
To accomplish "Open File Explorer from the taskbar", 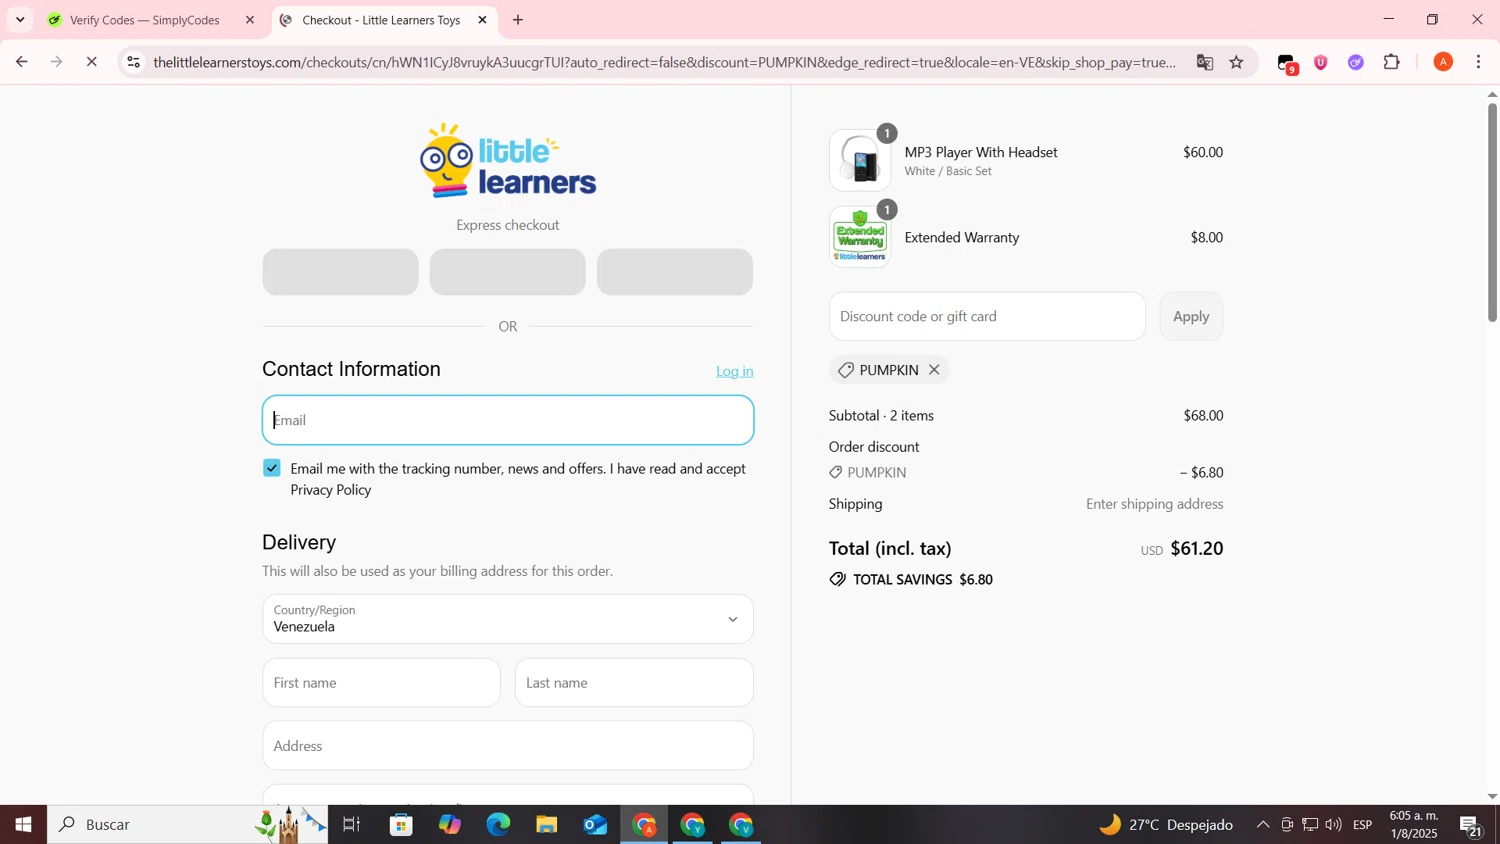I will (x=546, y=825).
